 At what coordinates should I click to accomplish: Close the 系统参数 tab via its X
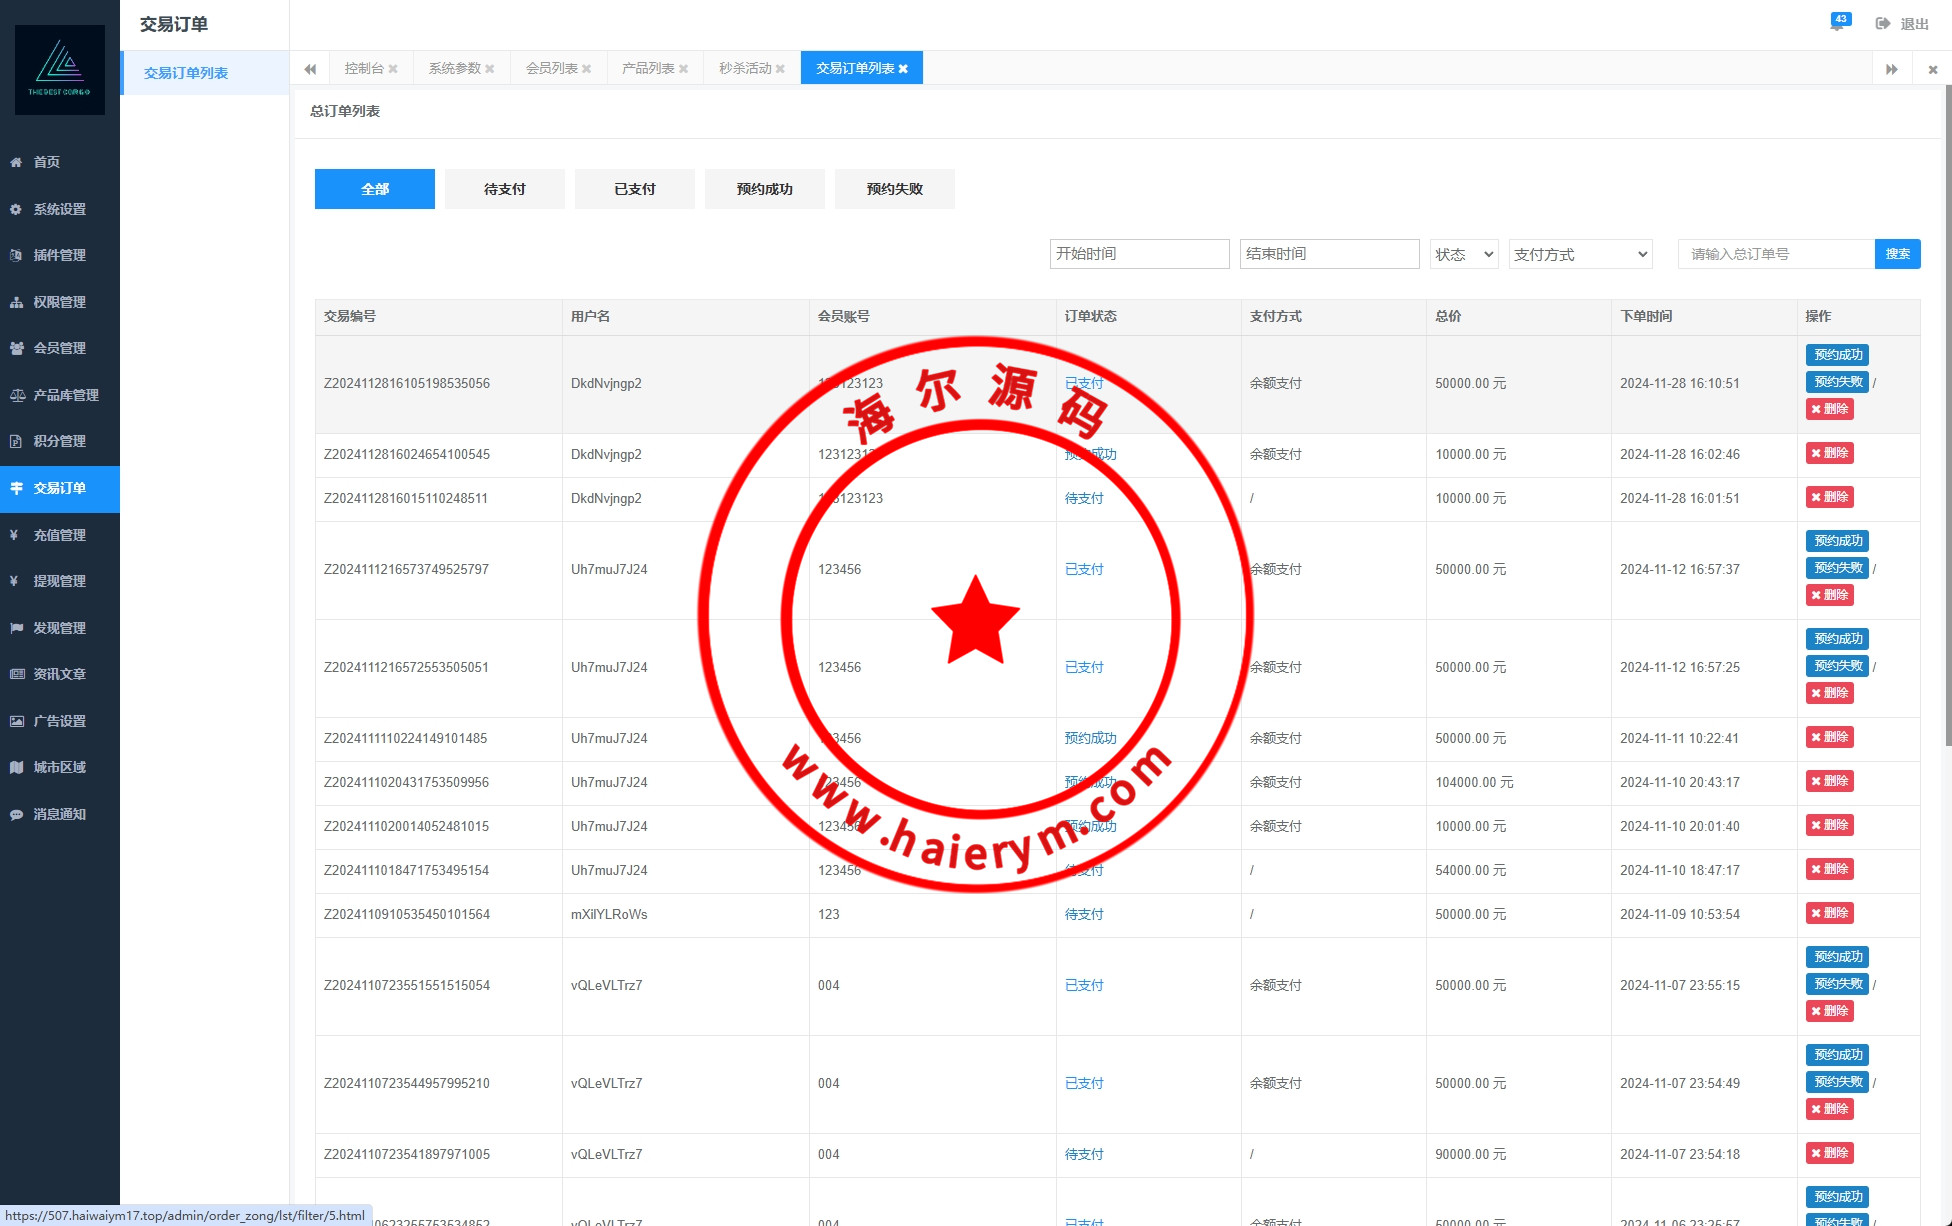tap(490, 69)
